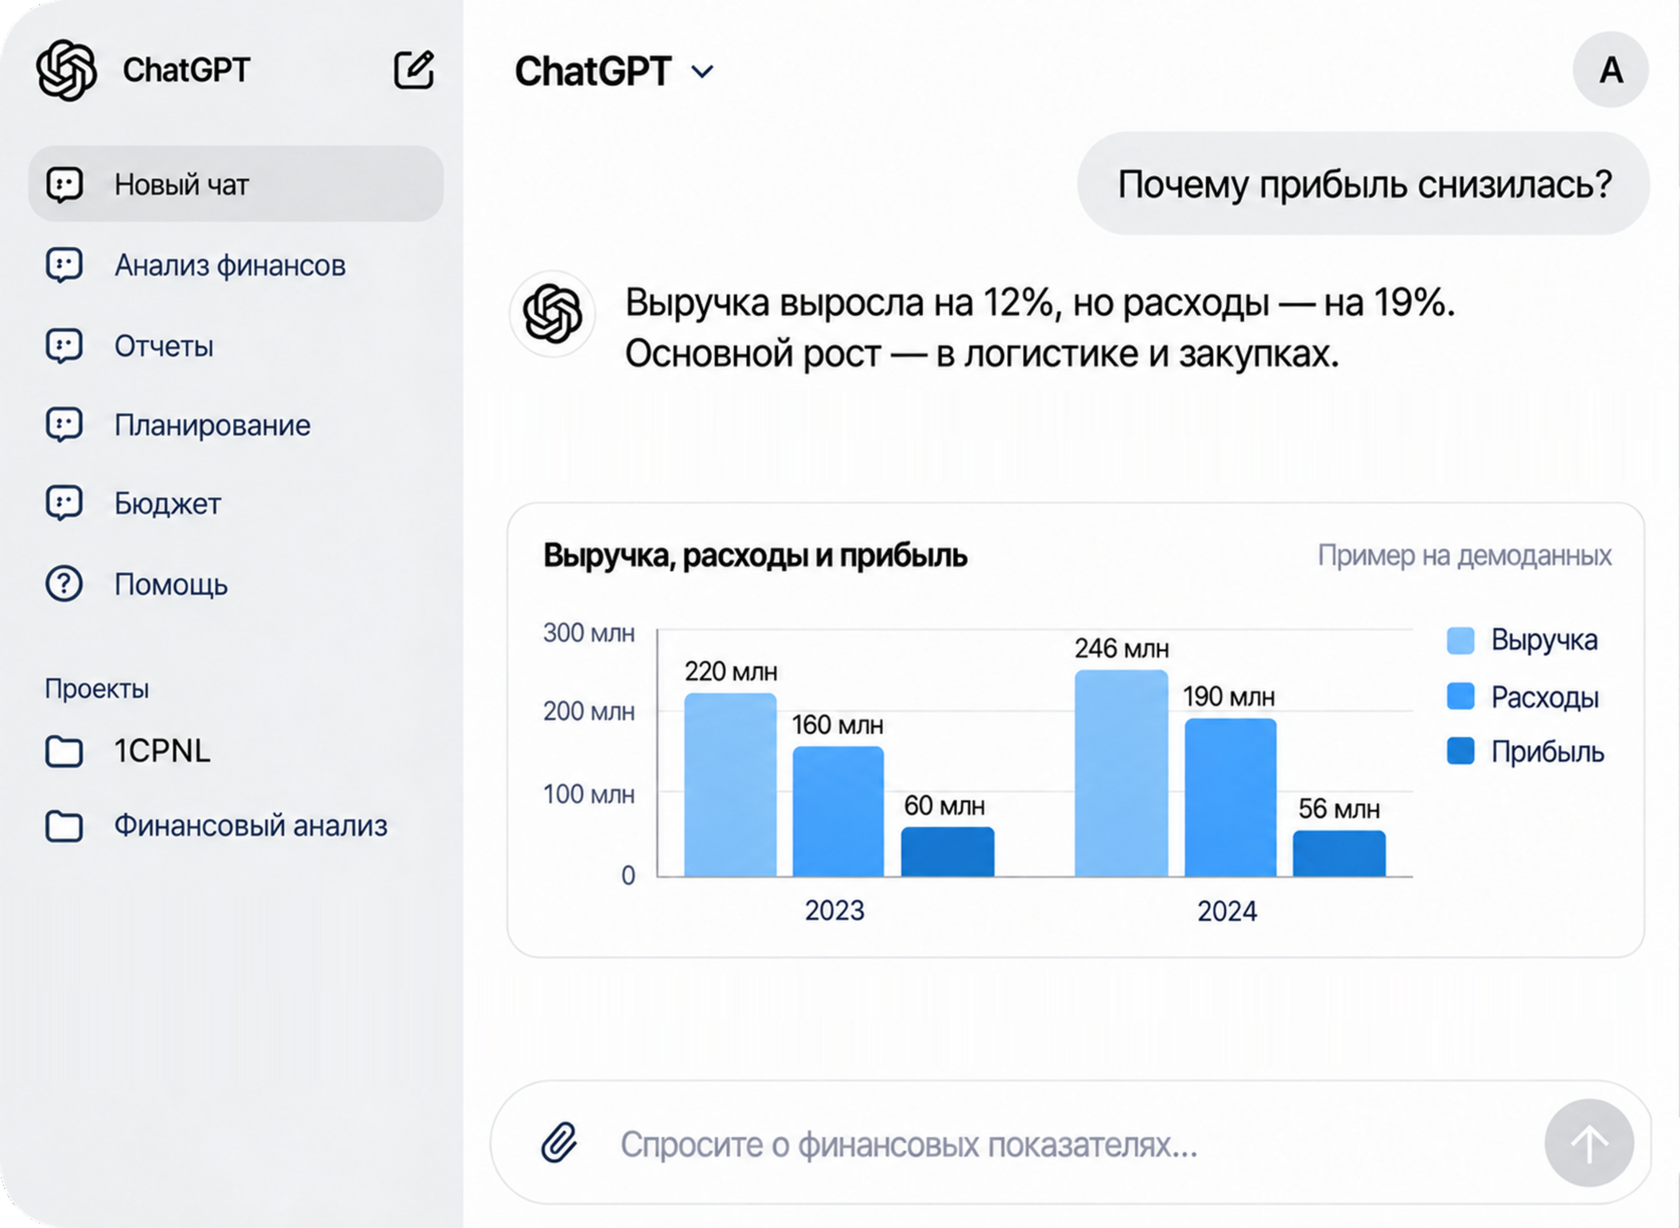Screen dimensions: 1680x1228
Task: Click the Прибыль legend color swatch
Action: 1461,751
